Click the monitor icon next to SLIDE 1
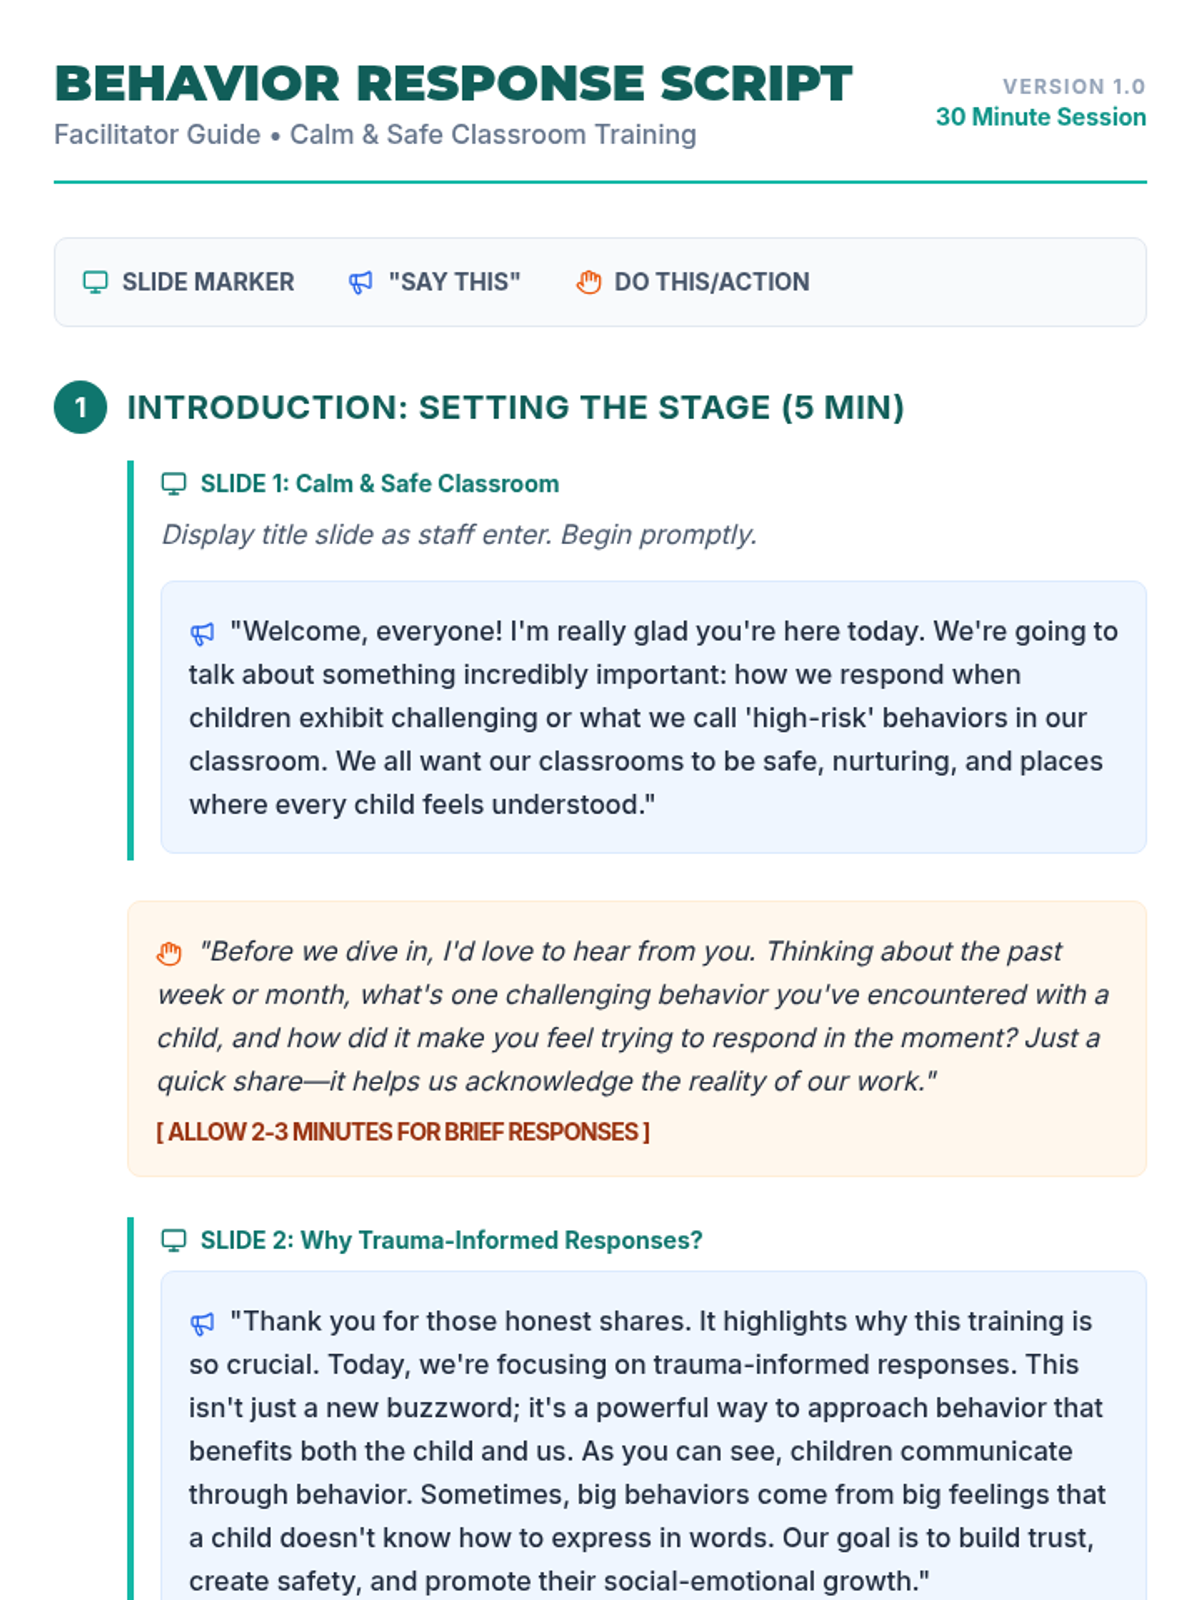 (x=174, y=484)
